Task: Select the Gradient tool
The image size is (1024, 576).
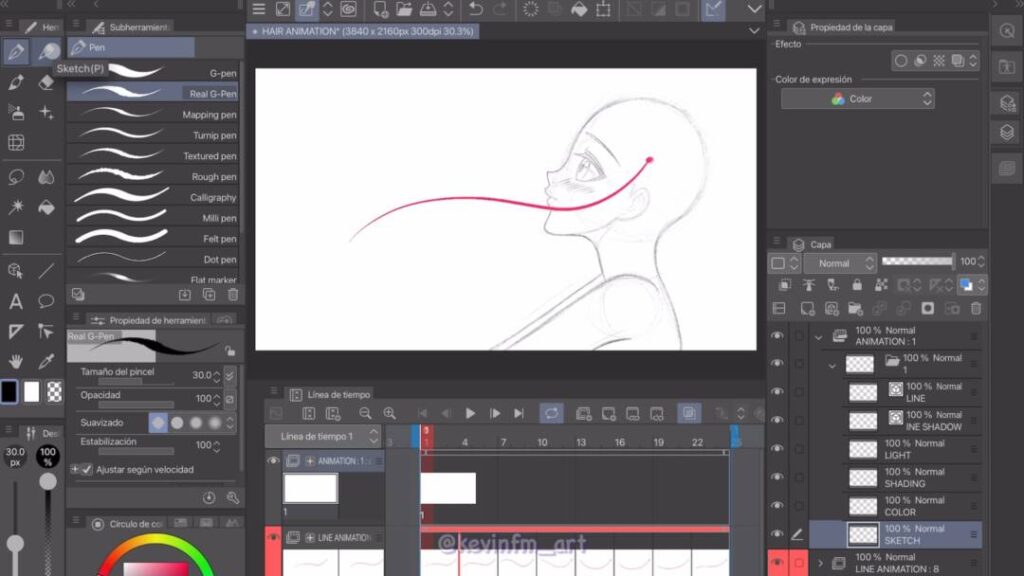Action: [x=16, y=237]
